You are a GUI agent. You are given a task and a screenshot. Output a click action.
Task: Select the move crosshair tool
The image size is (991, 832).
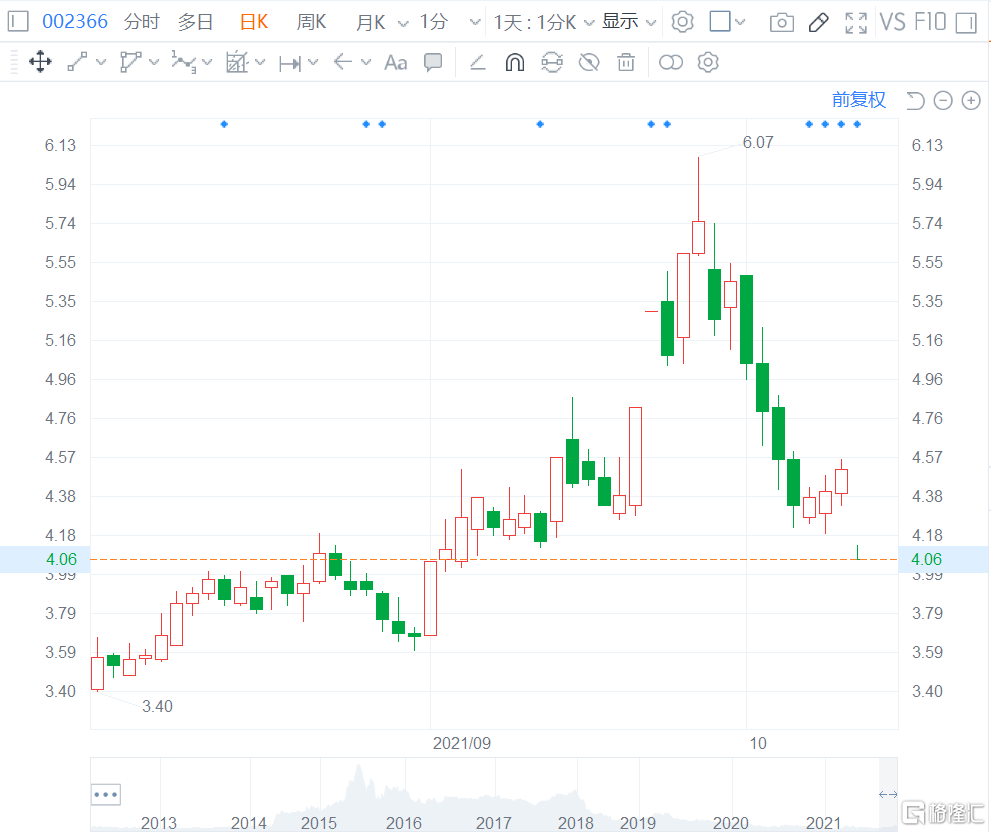pyautogui.click(x=40, y=62)
